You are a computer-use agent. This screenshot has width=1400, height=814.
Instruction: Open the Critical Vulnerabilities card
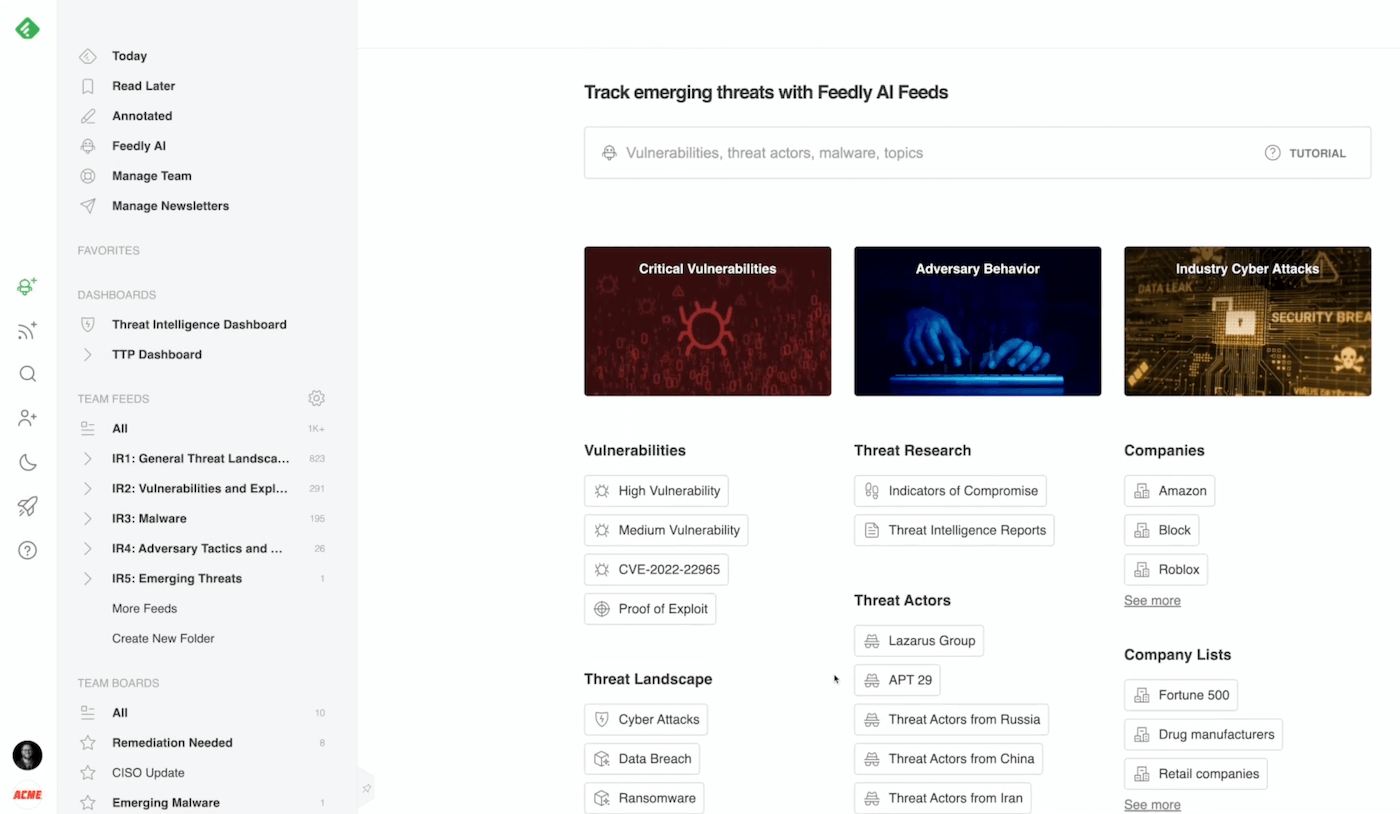(x=707, y=321)
